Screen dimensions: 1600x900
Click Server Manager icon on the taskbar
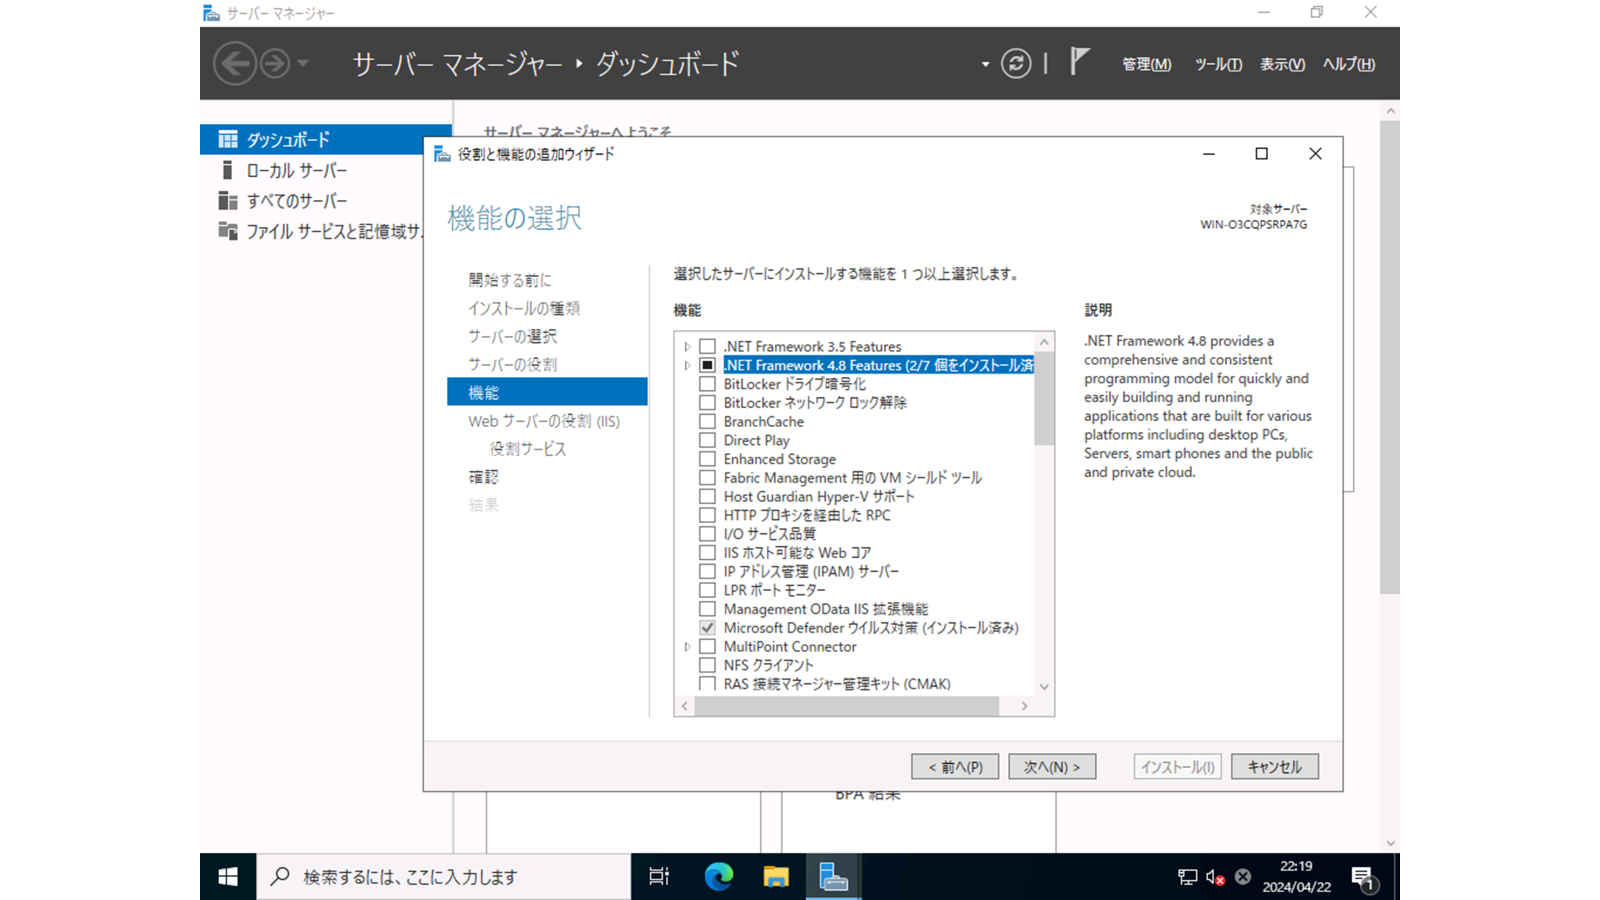point(833,877)
